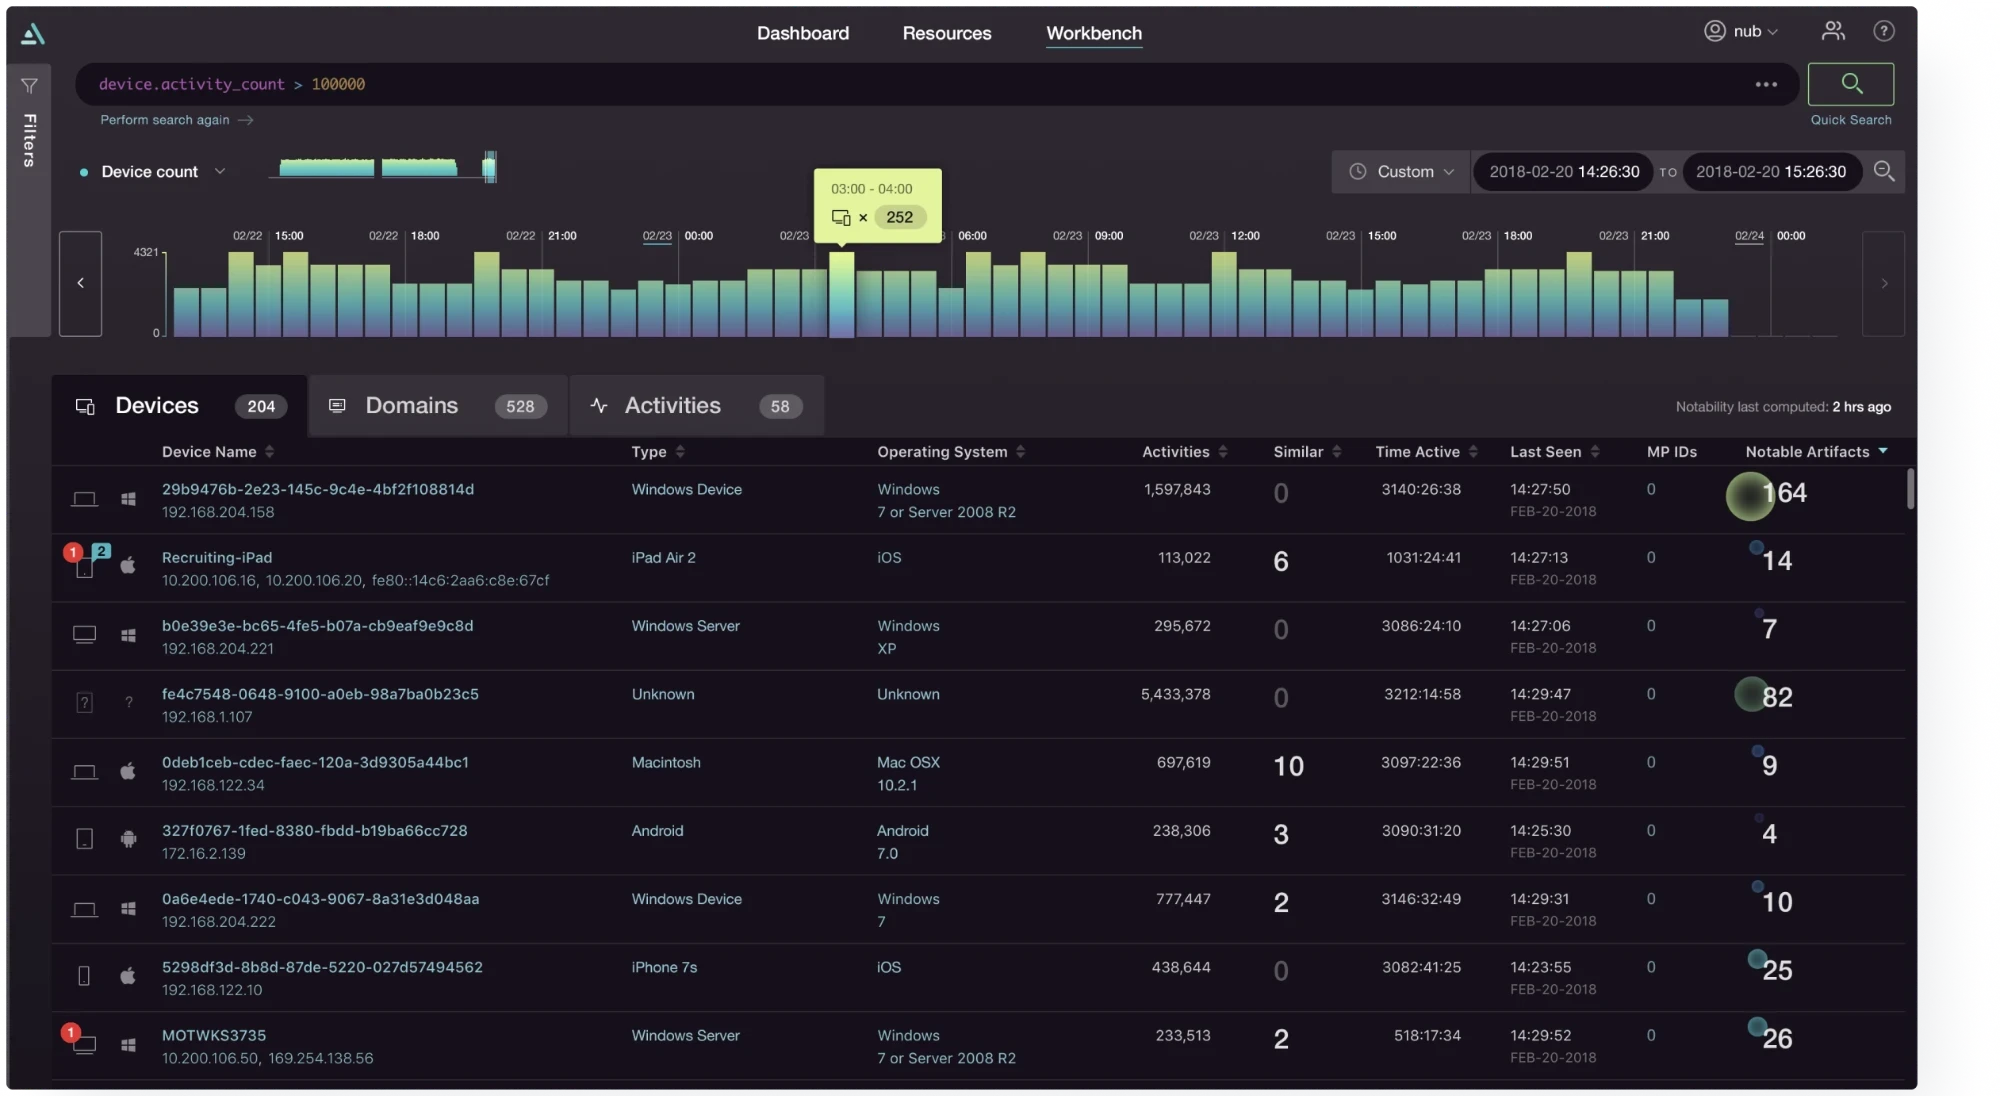
Task: Click the Devices tab icon
Action: (85, 406)
